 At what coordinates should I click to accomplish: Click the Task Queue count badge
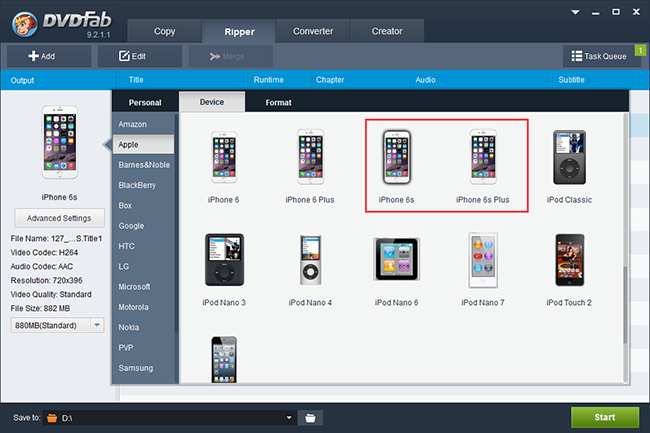click(640, 51)
